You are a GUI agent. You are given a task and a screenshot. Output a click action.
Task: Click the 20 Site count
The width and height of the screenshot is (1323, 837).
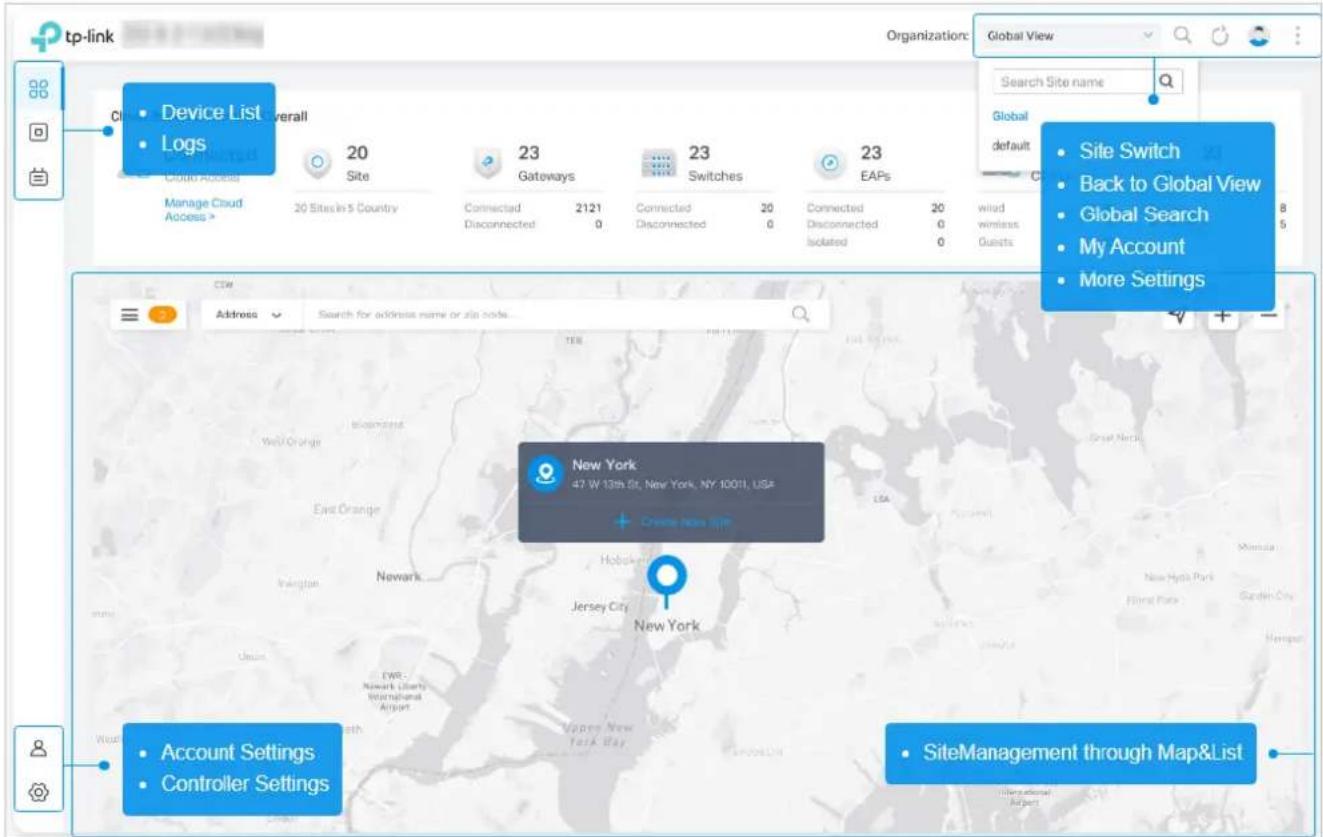[x=358, y=152]
